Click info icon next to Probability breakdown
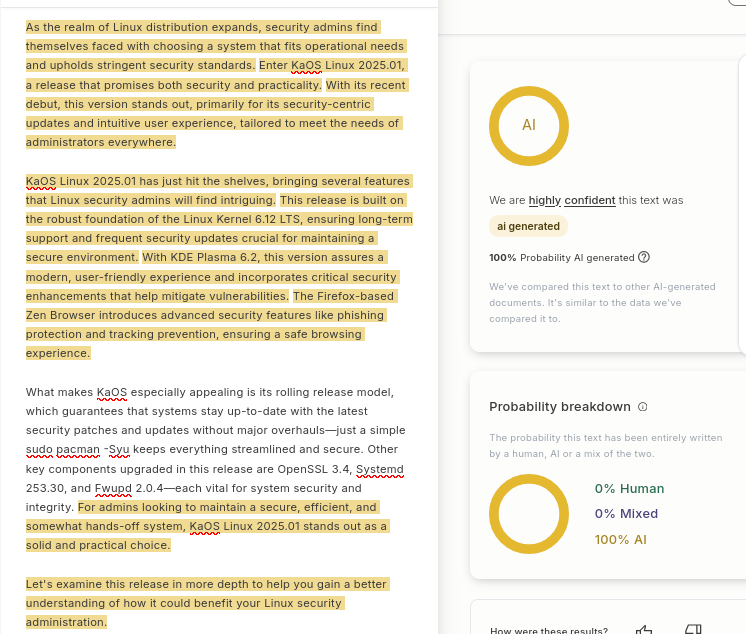Screen dimensions: 746x634 pyautogui.click(x=643, y=407)
